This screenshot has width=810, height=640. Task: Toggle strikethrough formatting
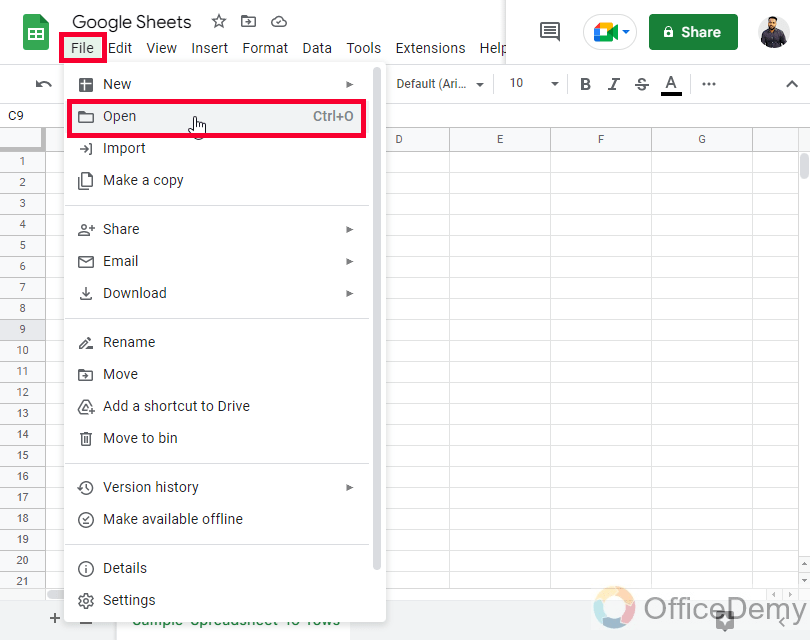[x=641, y=84]
